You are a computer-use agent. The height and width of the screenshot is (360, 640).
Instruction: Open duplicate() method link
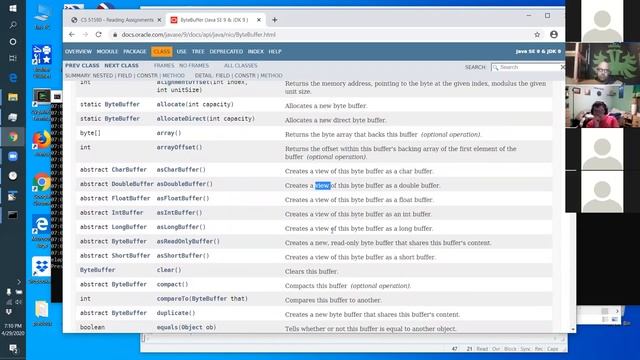[176, 313]
